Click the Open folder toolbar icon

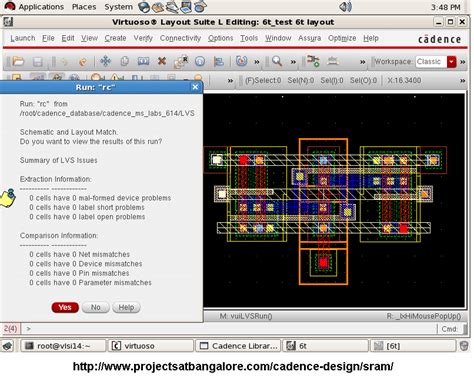18,61
